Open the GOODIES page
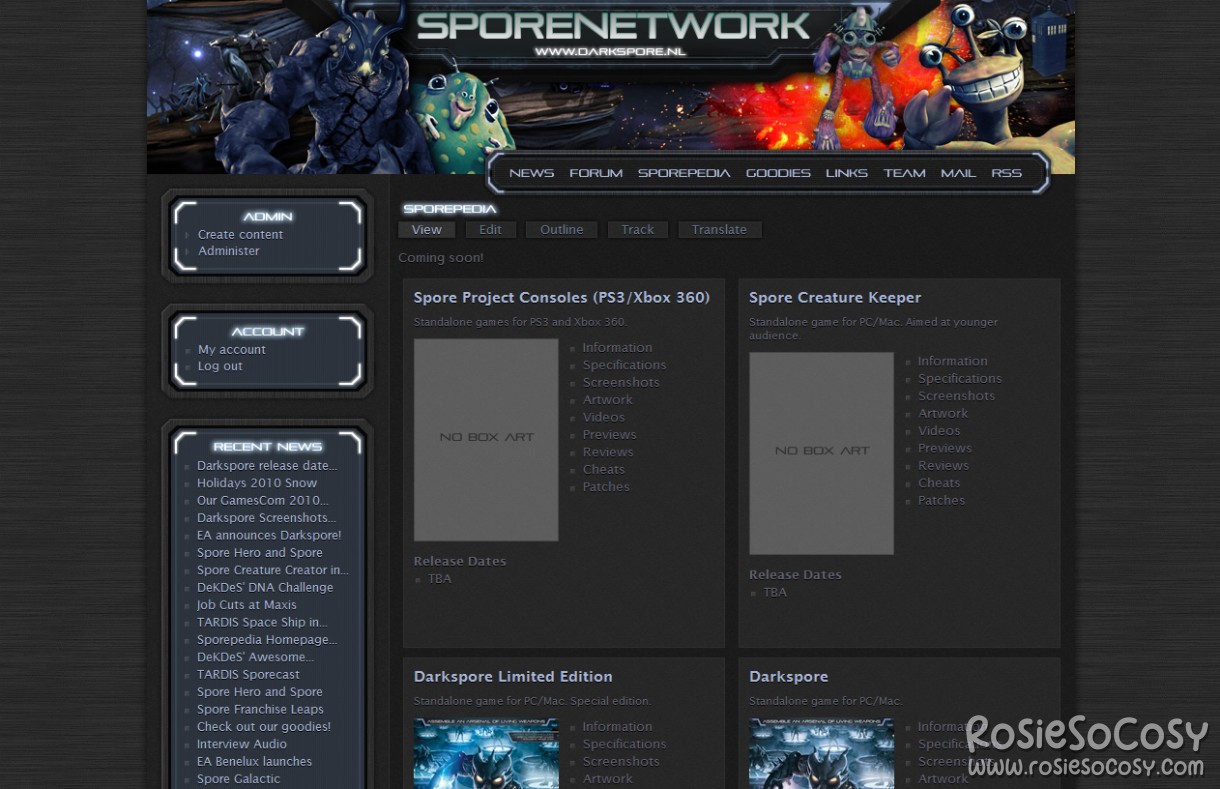This screenshot has width=1220, height=789. click(x=778, y=173)
